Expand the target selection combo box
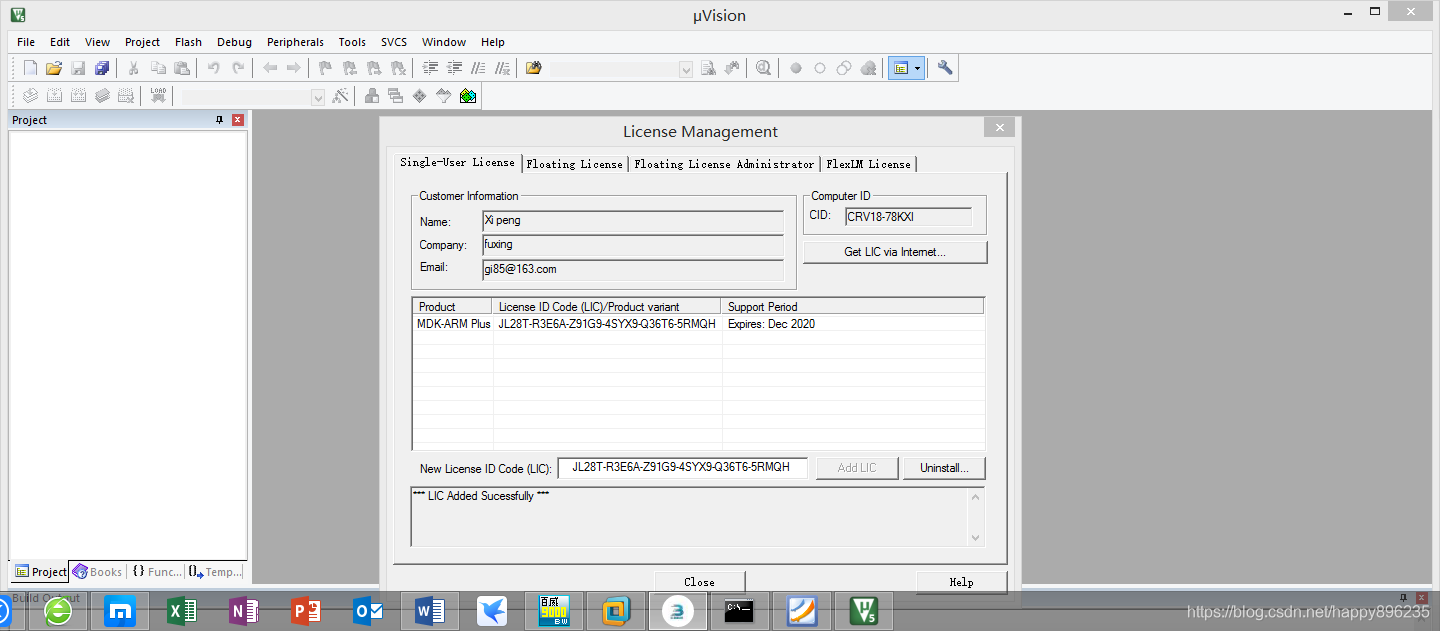Screen dimensions: 1440x631 click(x=318, y=97)
